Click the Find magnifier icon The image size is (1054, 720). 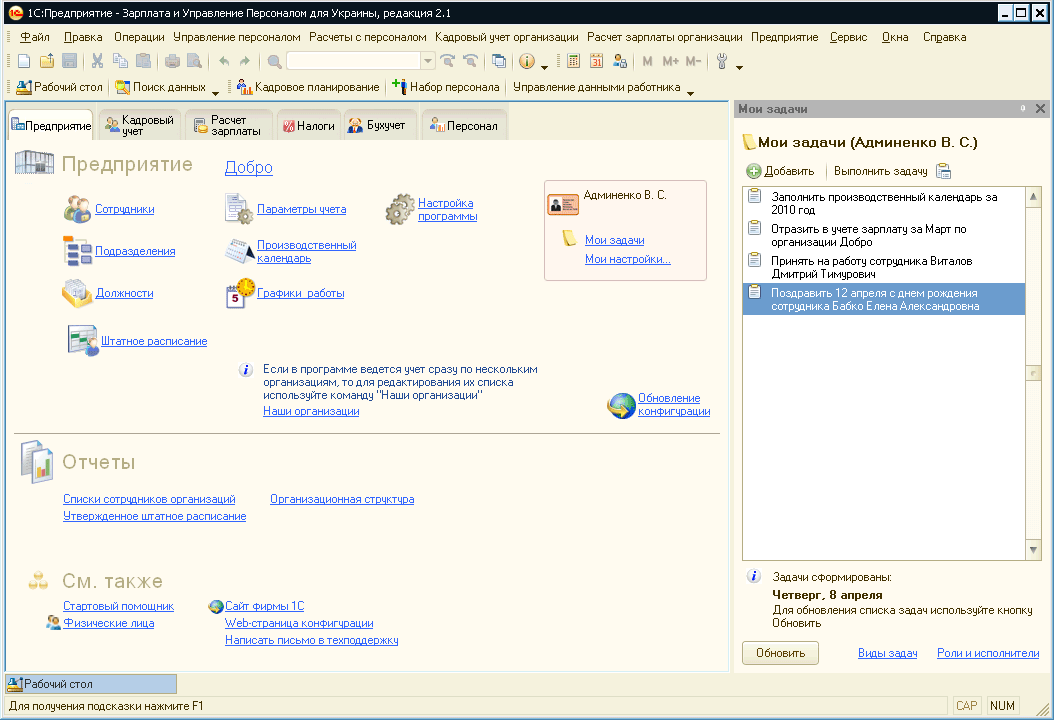pyautogui.click(x=274, y=62)
